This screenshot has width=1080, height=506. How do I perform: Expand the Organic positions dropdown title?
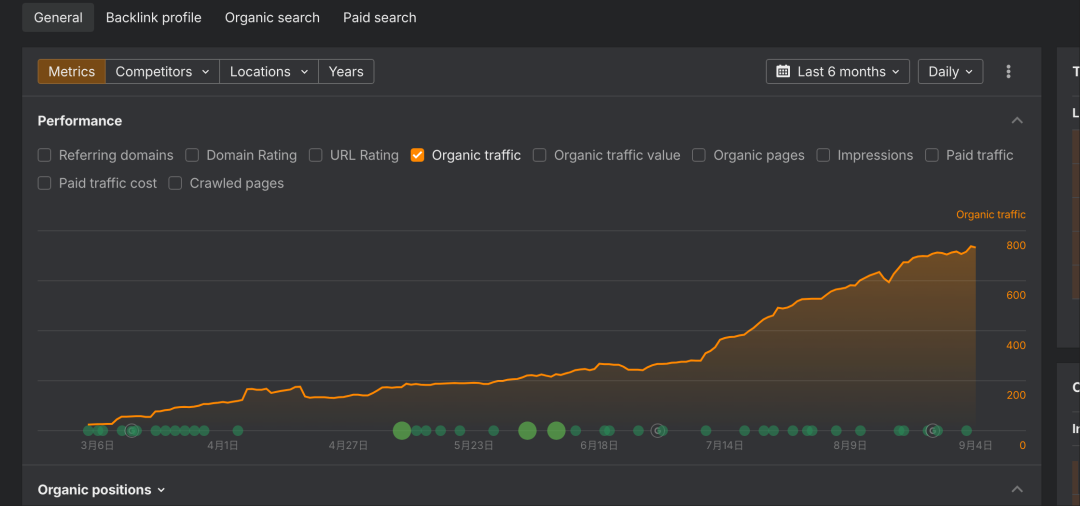coord(101,490)
